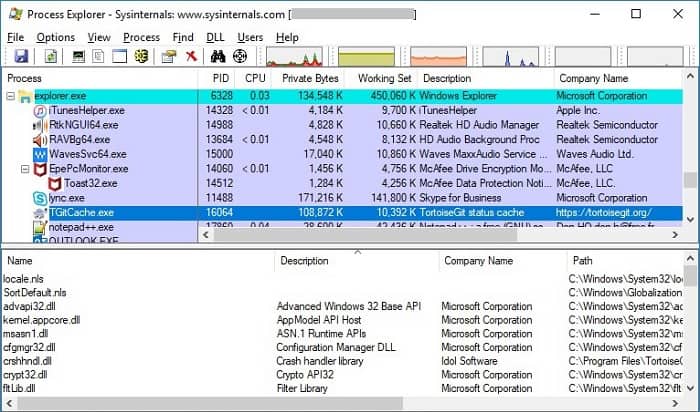Click the yellow commit history graph

(367, 57)
